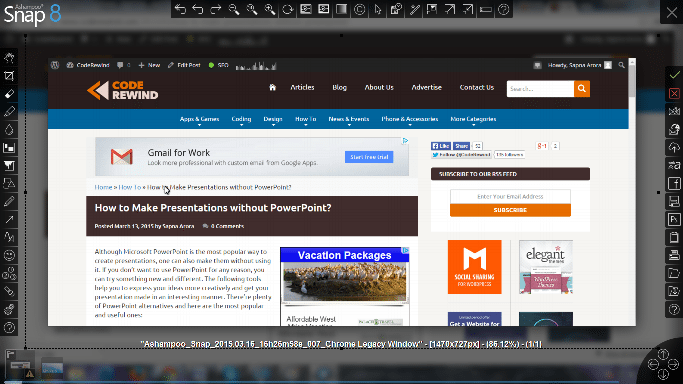Select the hand pan tool
This screenshot has width=683, height=384.
9,57
